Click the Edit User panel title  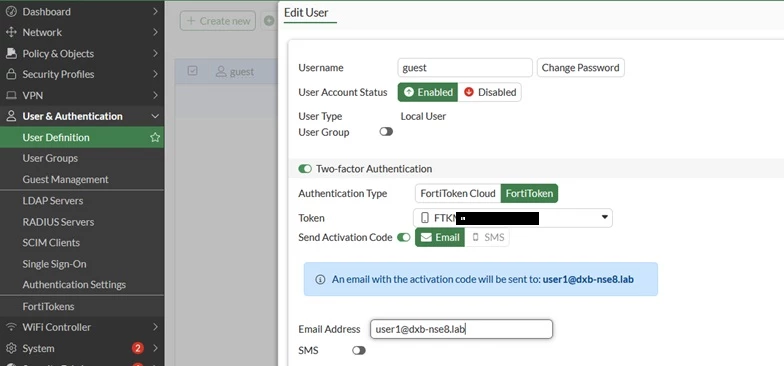tap(306, 12)
